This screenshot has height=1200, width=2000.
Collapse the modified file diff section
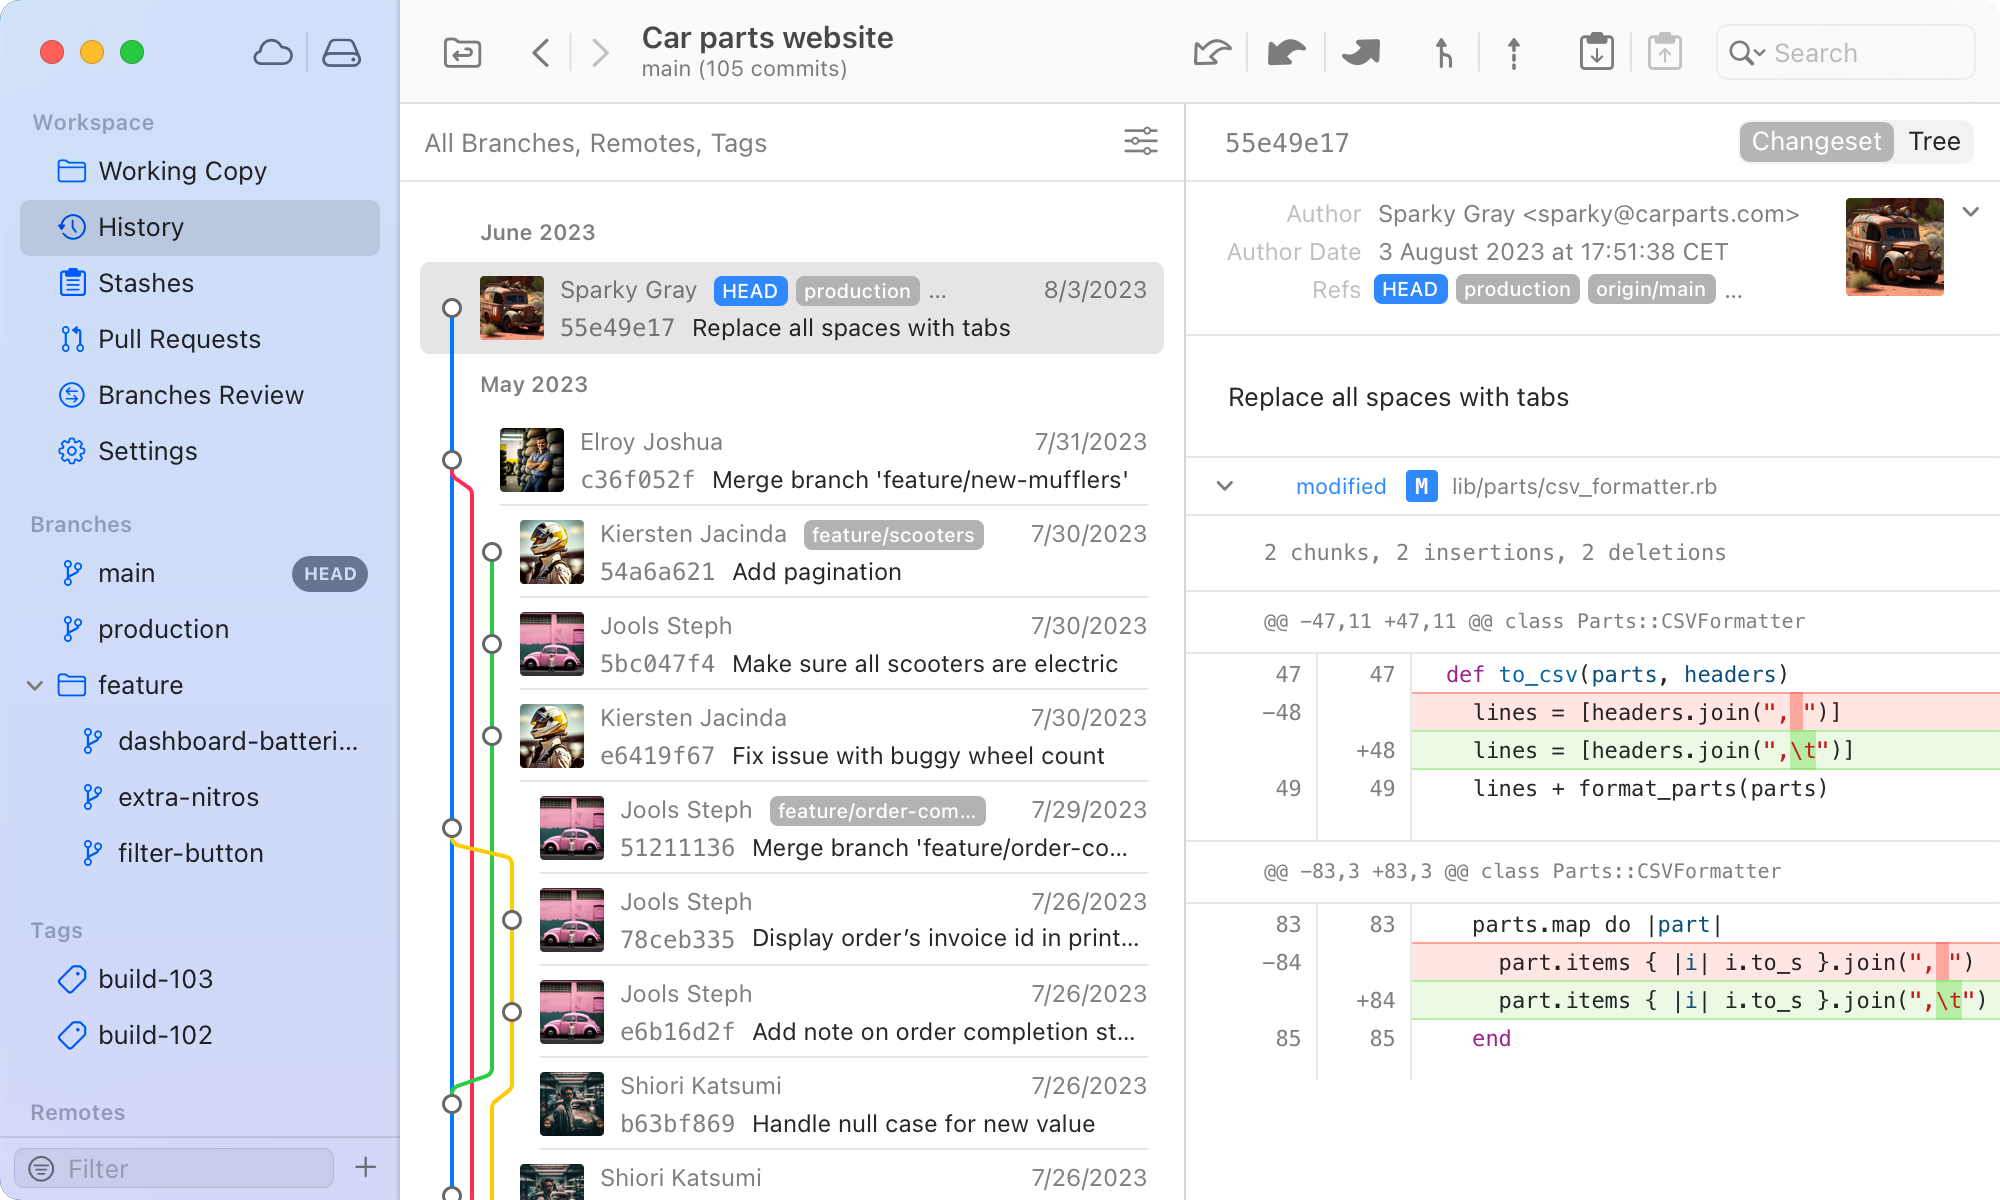[1224, 484]
